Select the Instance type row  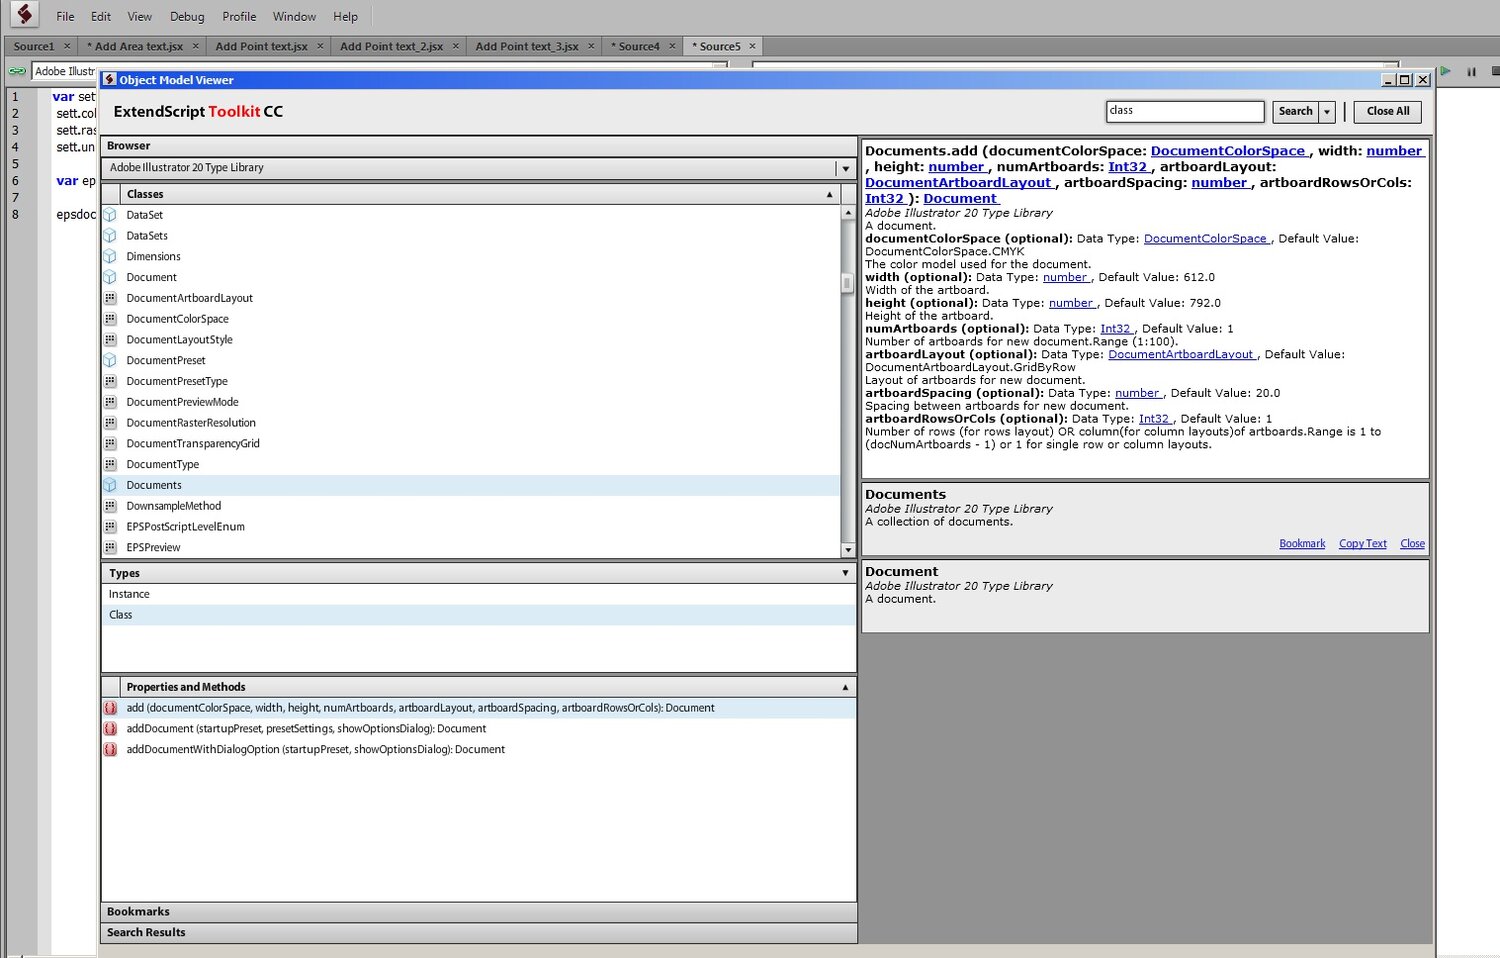point(479,594)
